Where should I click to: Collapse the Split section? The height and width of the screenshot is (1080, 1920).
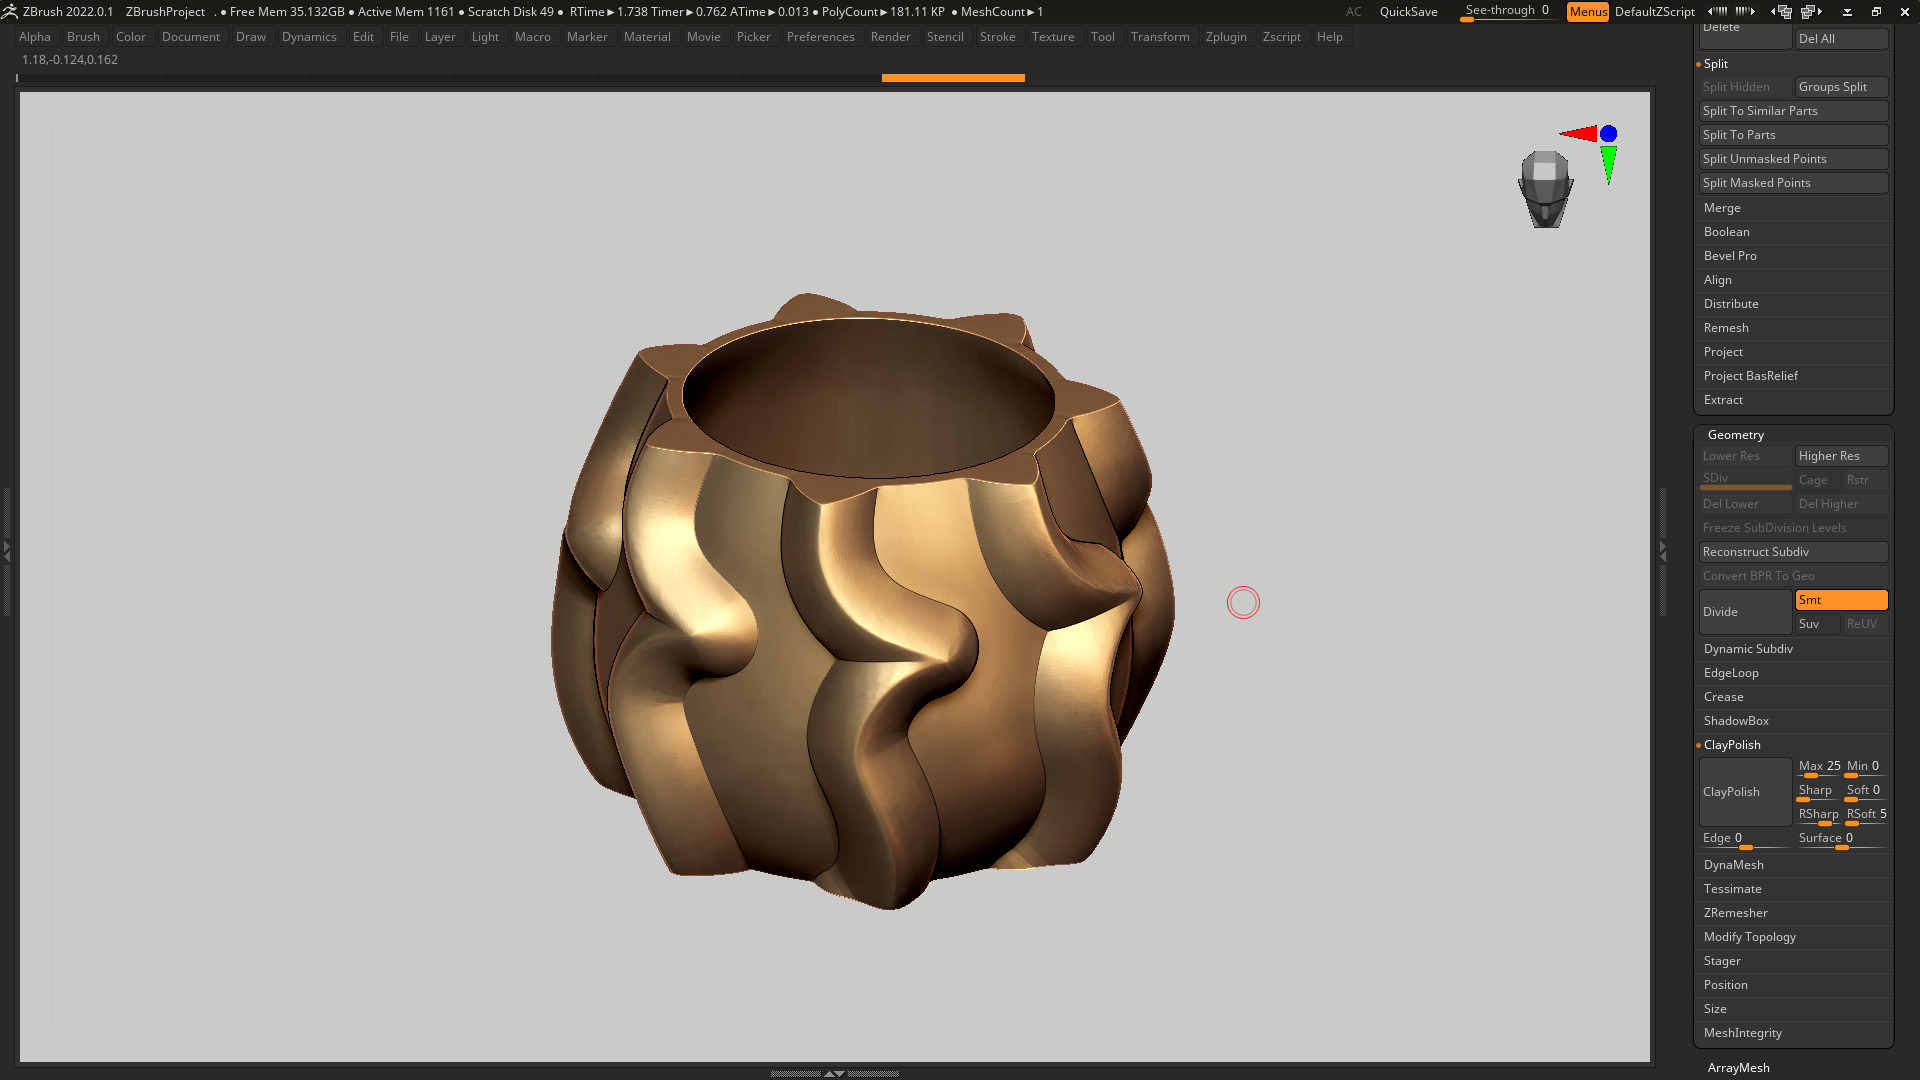tap(1715, 64)
